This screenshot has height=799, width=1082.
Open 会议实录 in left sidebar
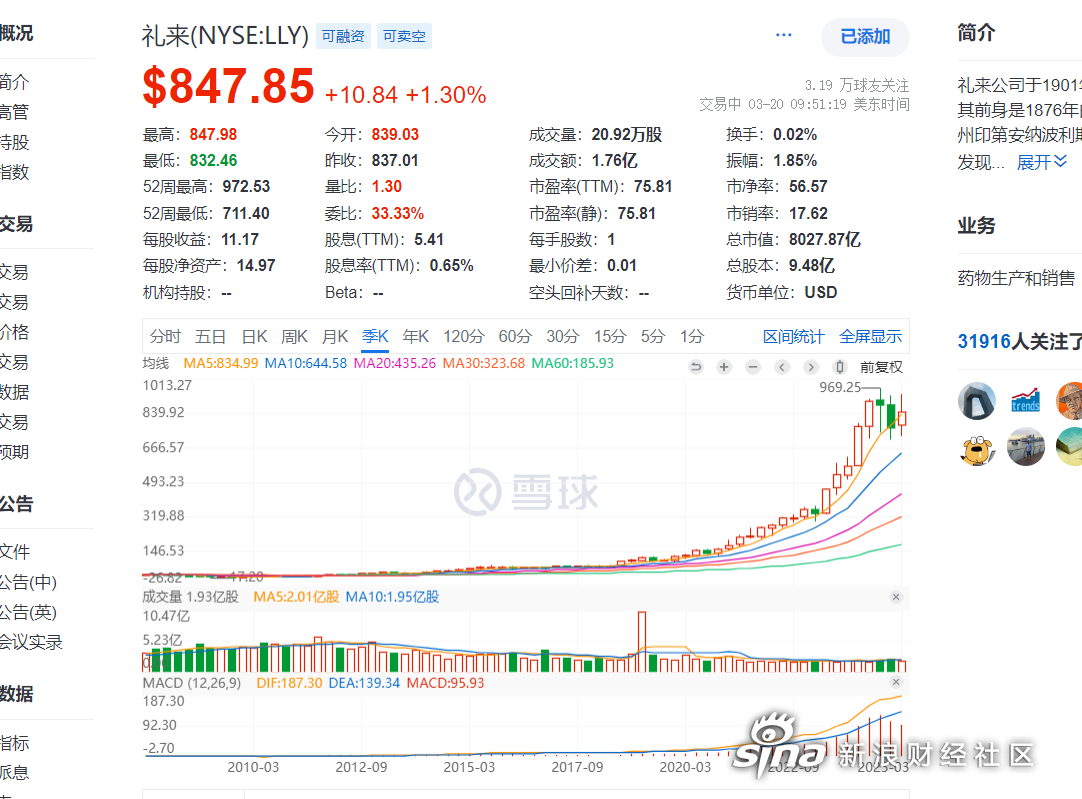point(31,642)
